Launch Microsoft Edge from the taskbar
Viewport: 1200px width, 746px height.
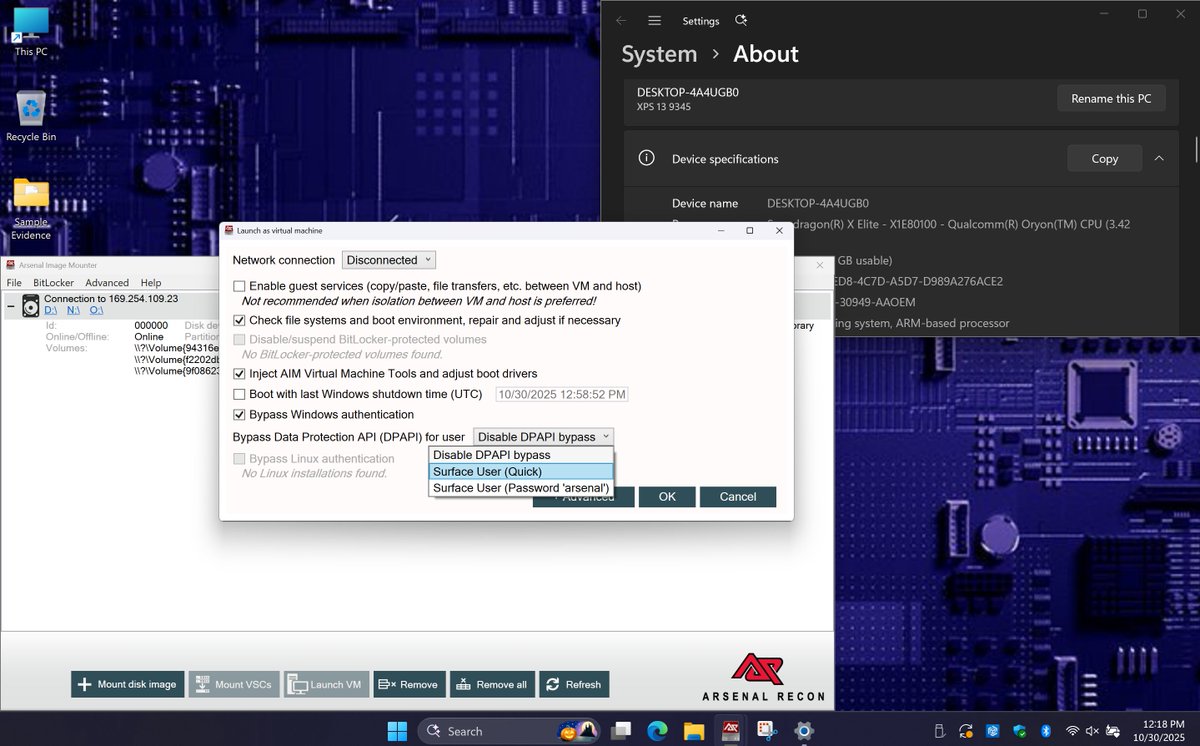click(658, 730)
